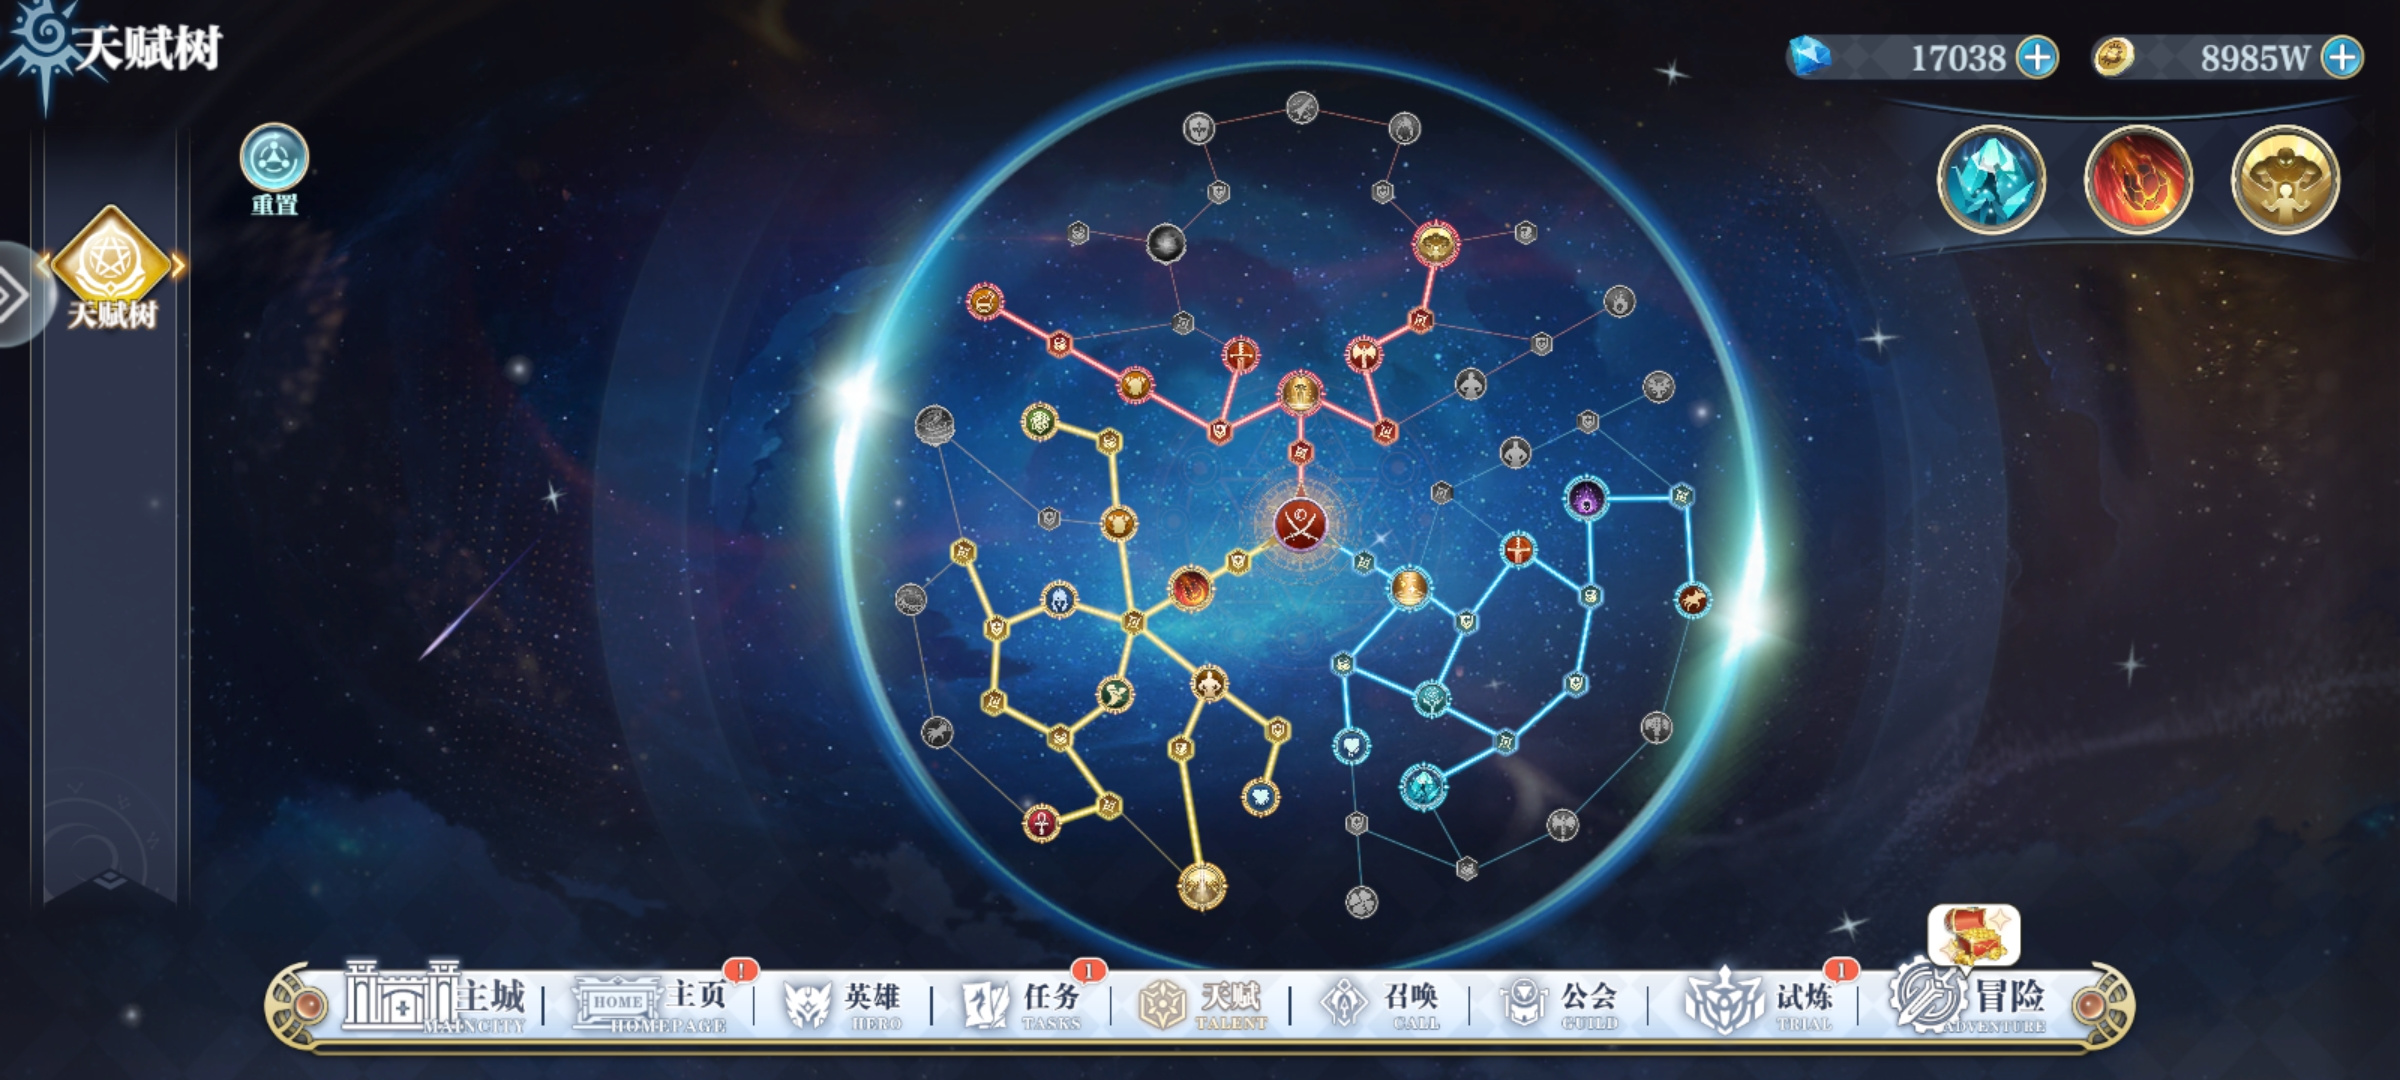Click the plus button beside 8985W gold

pos(2343,57)
